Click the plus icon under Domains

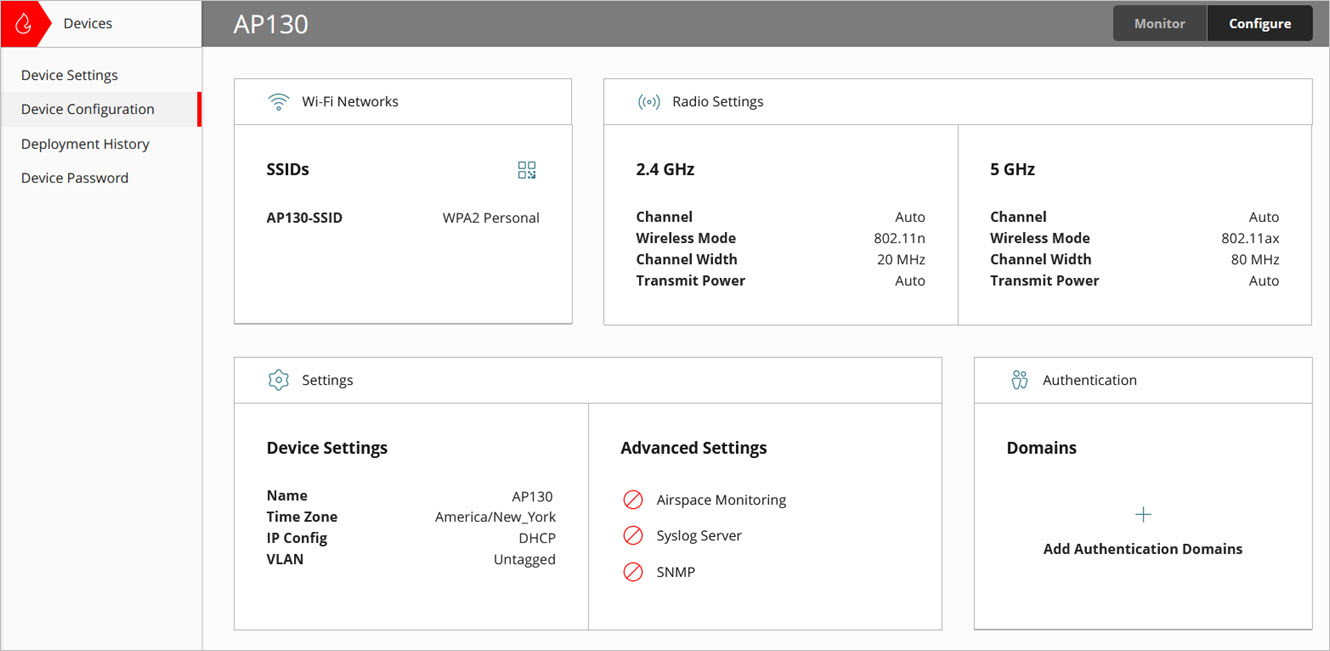tap(1143, 514)
